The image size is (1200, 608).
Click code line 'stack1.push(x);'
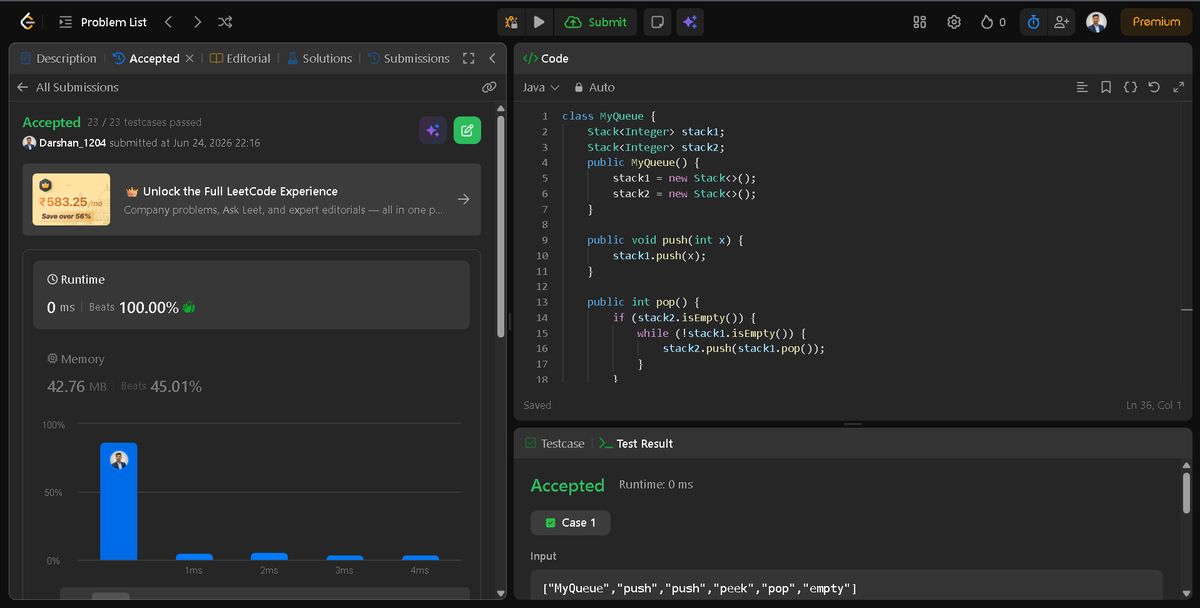point(660,256)
